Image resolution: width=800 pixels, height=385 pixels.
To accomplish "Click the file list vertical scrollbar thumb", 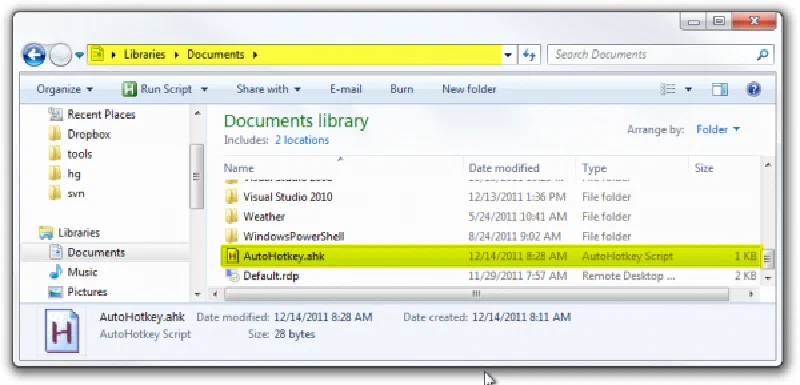I will (x=767, y=258).
